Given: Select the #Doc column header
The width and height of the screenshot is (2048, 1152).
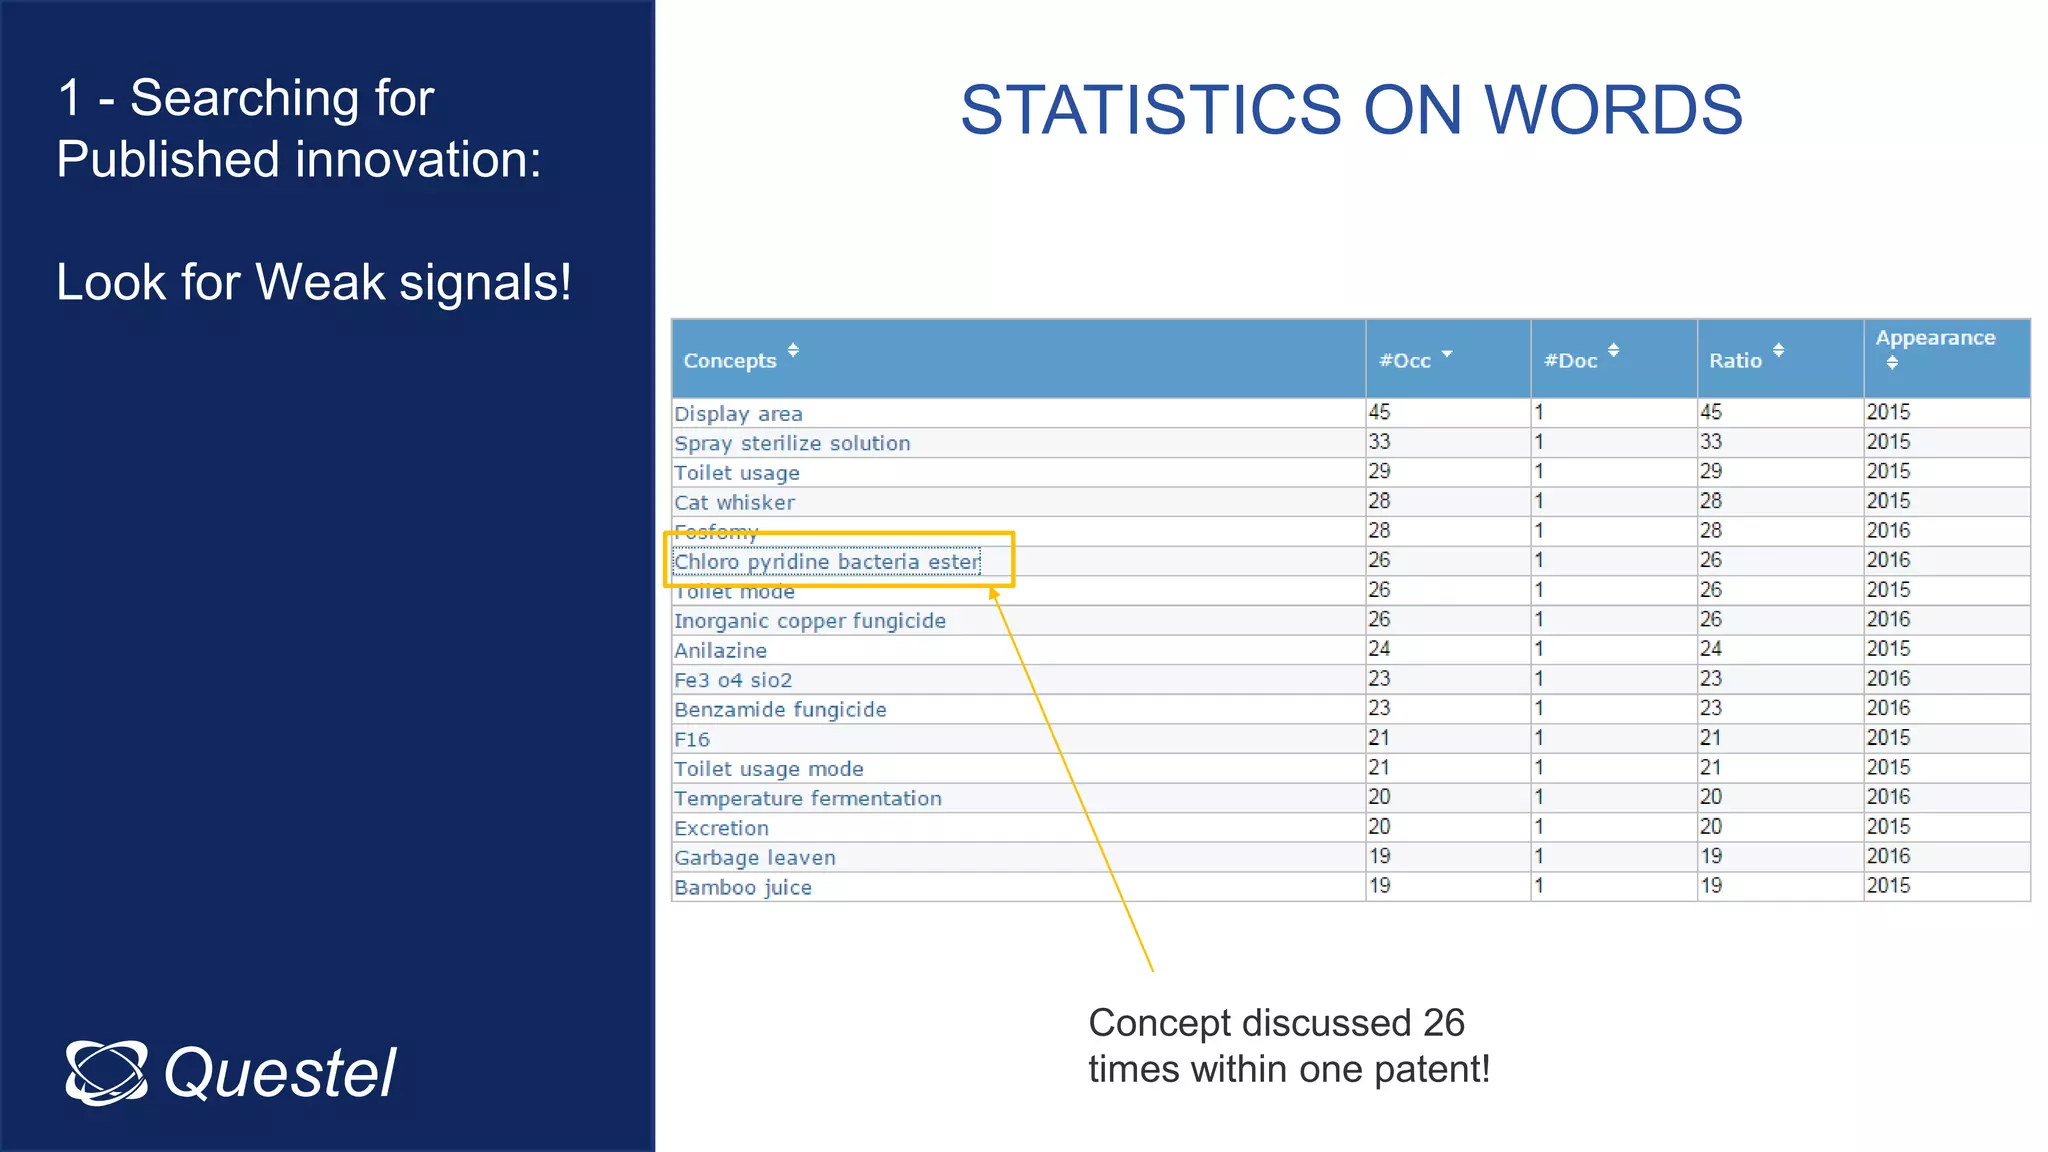Looking at the screenshot, I should pos(1614,359).
